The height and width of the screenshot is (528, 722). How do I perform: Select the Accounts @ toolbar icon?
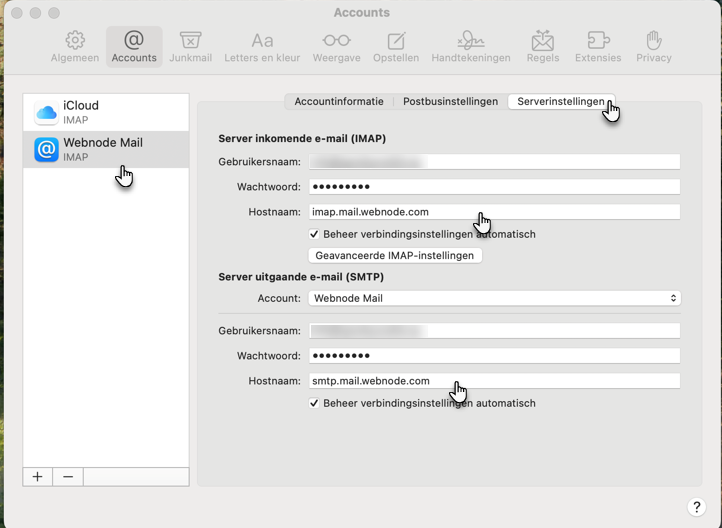tap(134, 46)
